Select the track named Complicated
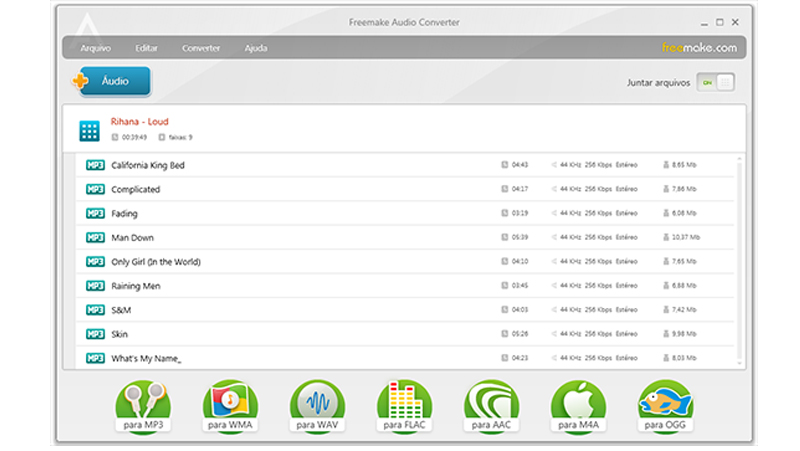 (x=135, y=189)
